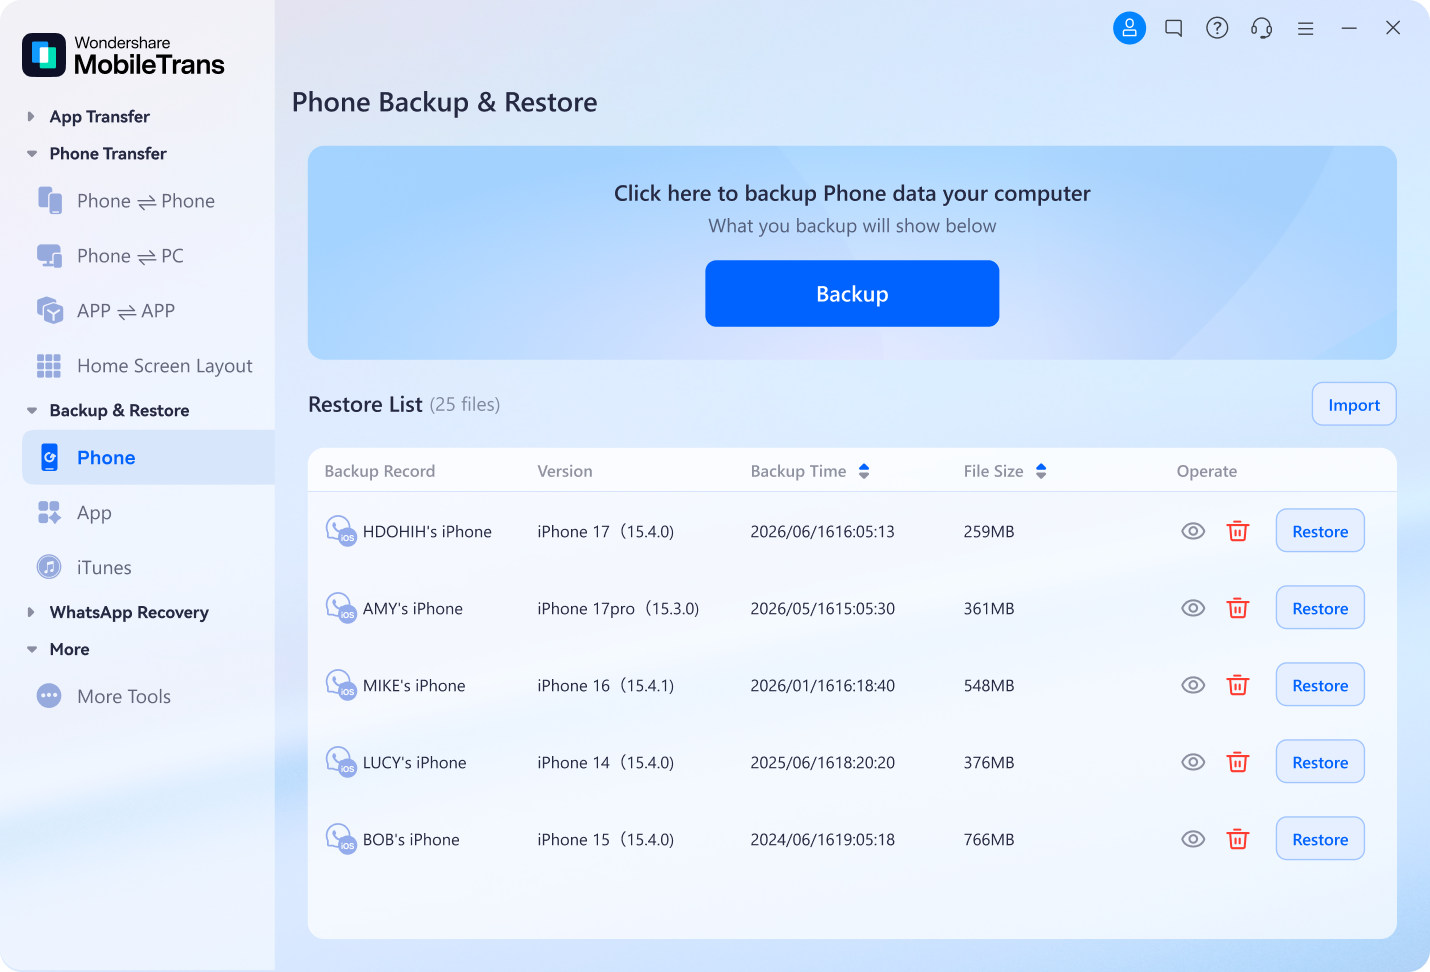Expand the WhatsApp Recovery section
Image resolution: width=1430 pixels, height=972 pixels.
coord(31,612)
